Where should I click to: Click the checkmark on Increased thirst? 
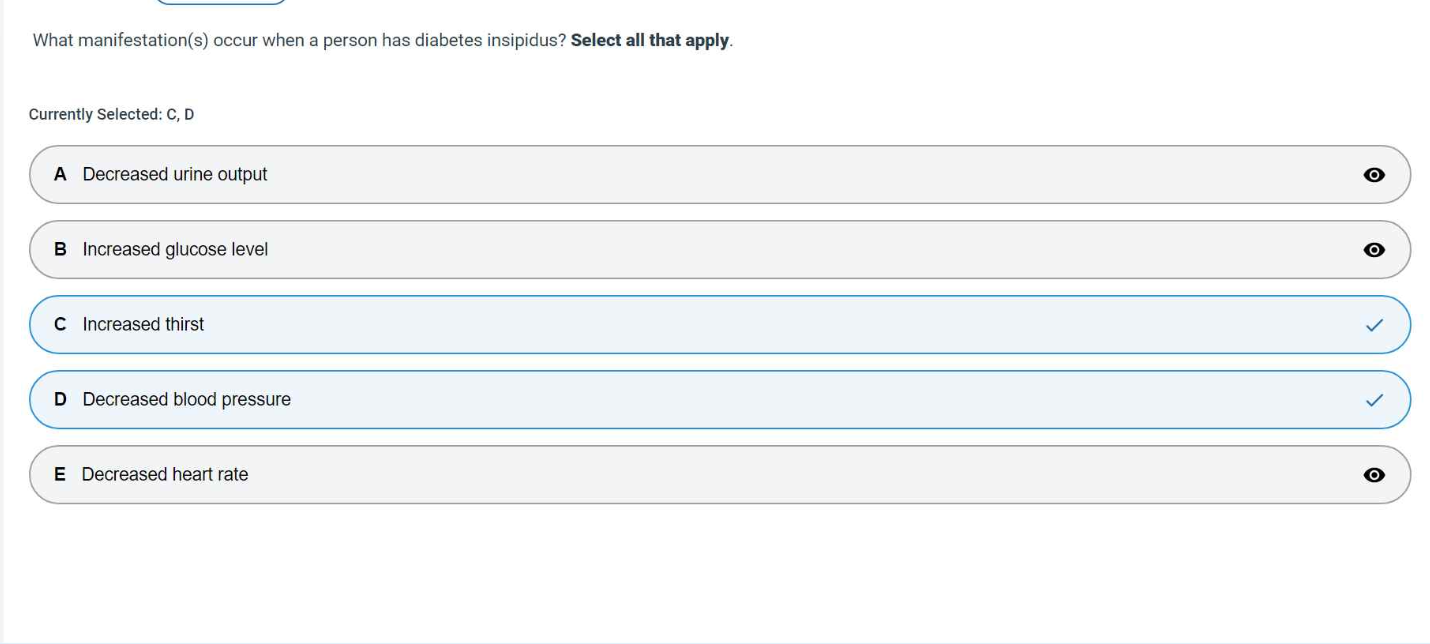(x=1374, y=325)
